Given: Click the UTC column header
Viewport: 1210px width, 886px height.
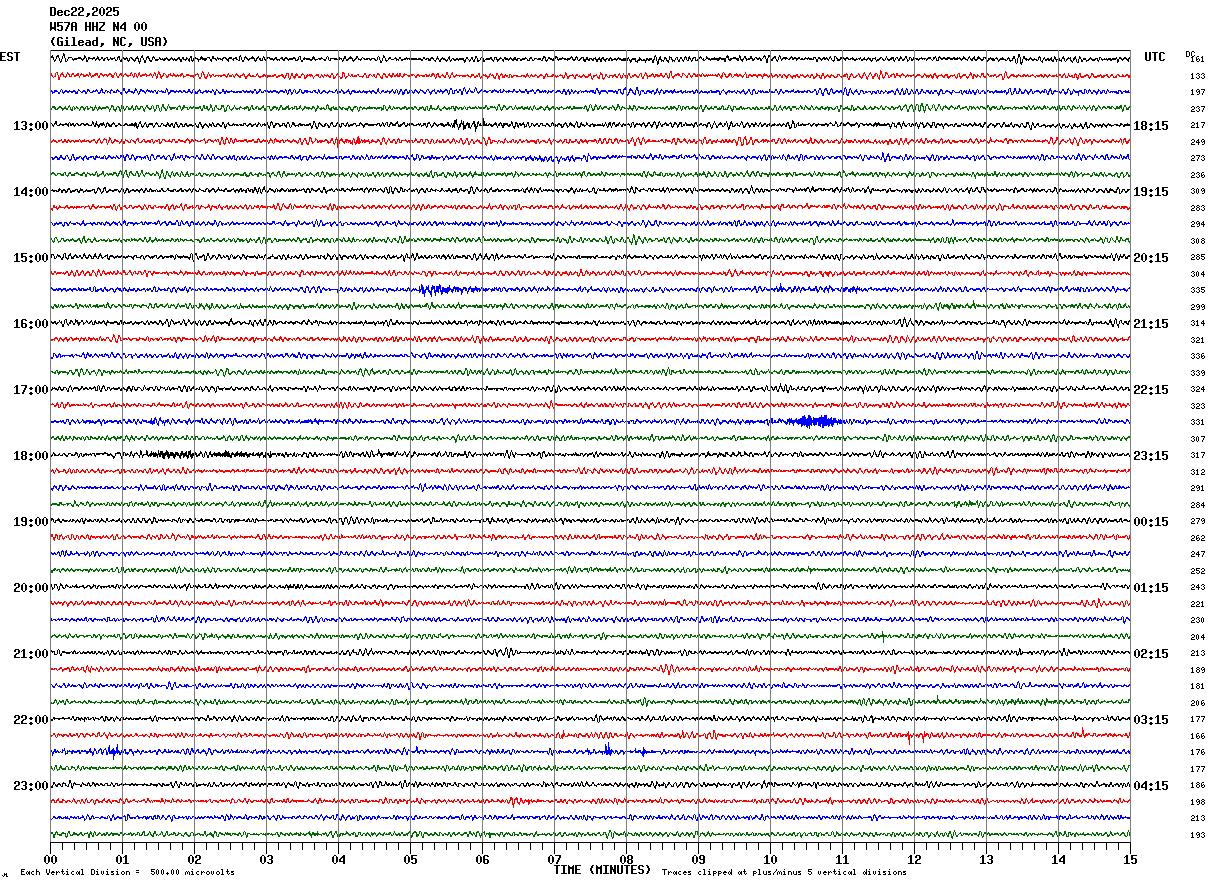Looking at the screenshot, I should pyautogui.click(x=1155, y=57).
